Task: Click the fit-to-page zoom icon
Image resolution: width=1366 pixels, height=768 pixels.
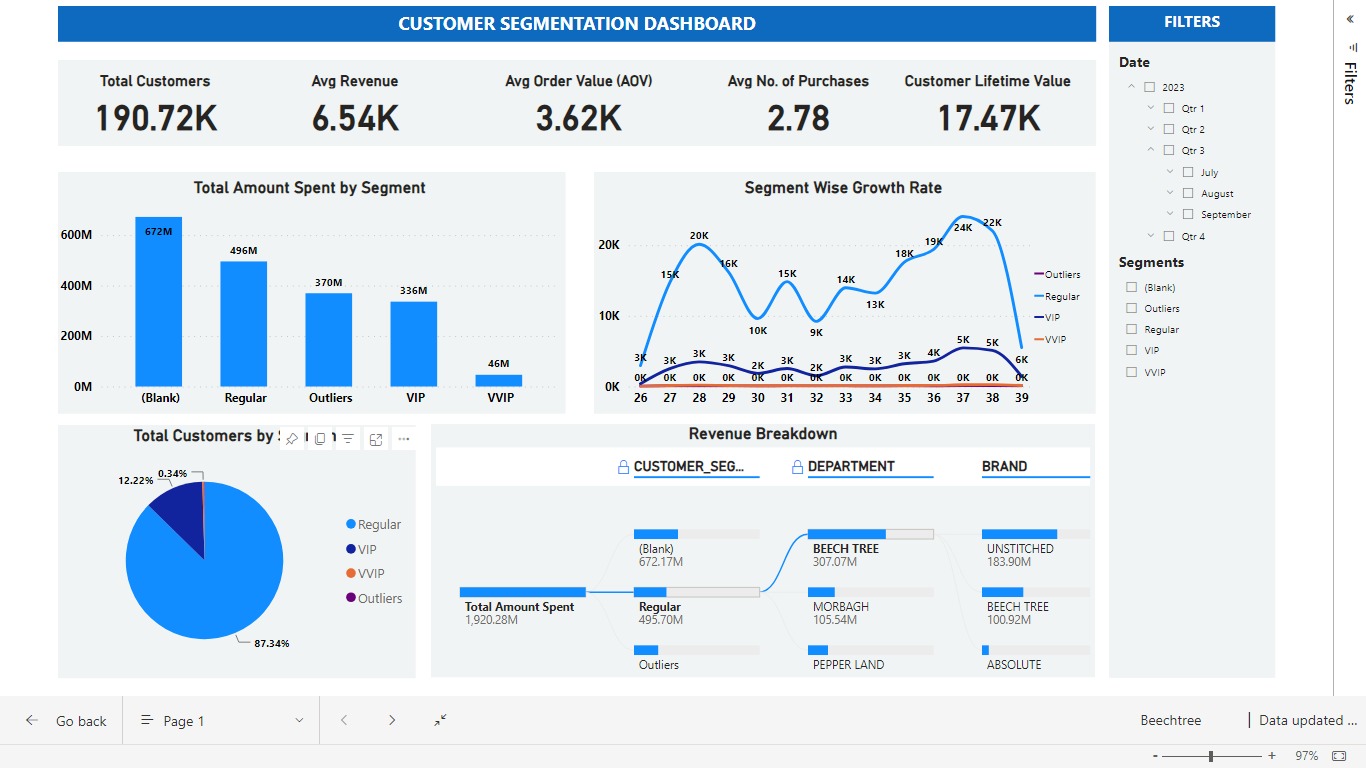Action: pos(438,720)
